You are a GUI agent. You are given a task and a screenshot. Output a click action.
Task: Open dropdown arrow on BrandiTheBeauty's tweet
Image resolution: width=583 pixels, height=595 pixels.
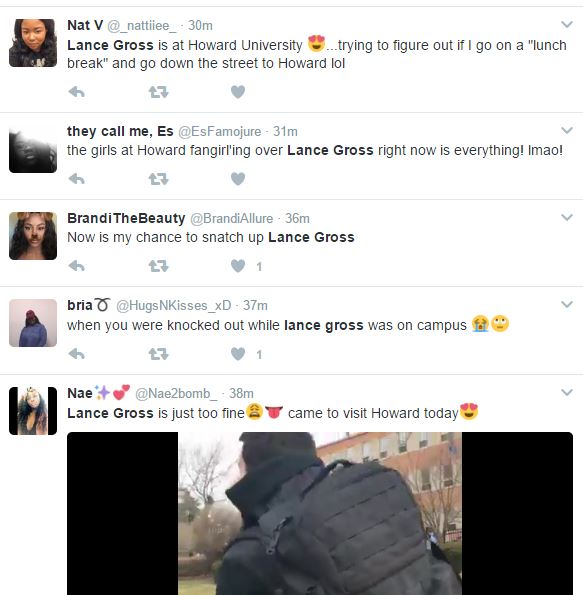pos(567,217)
